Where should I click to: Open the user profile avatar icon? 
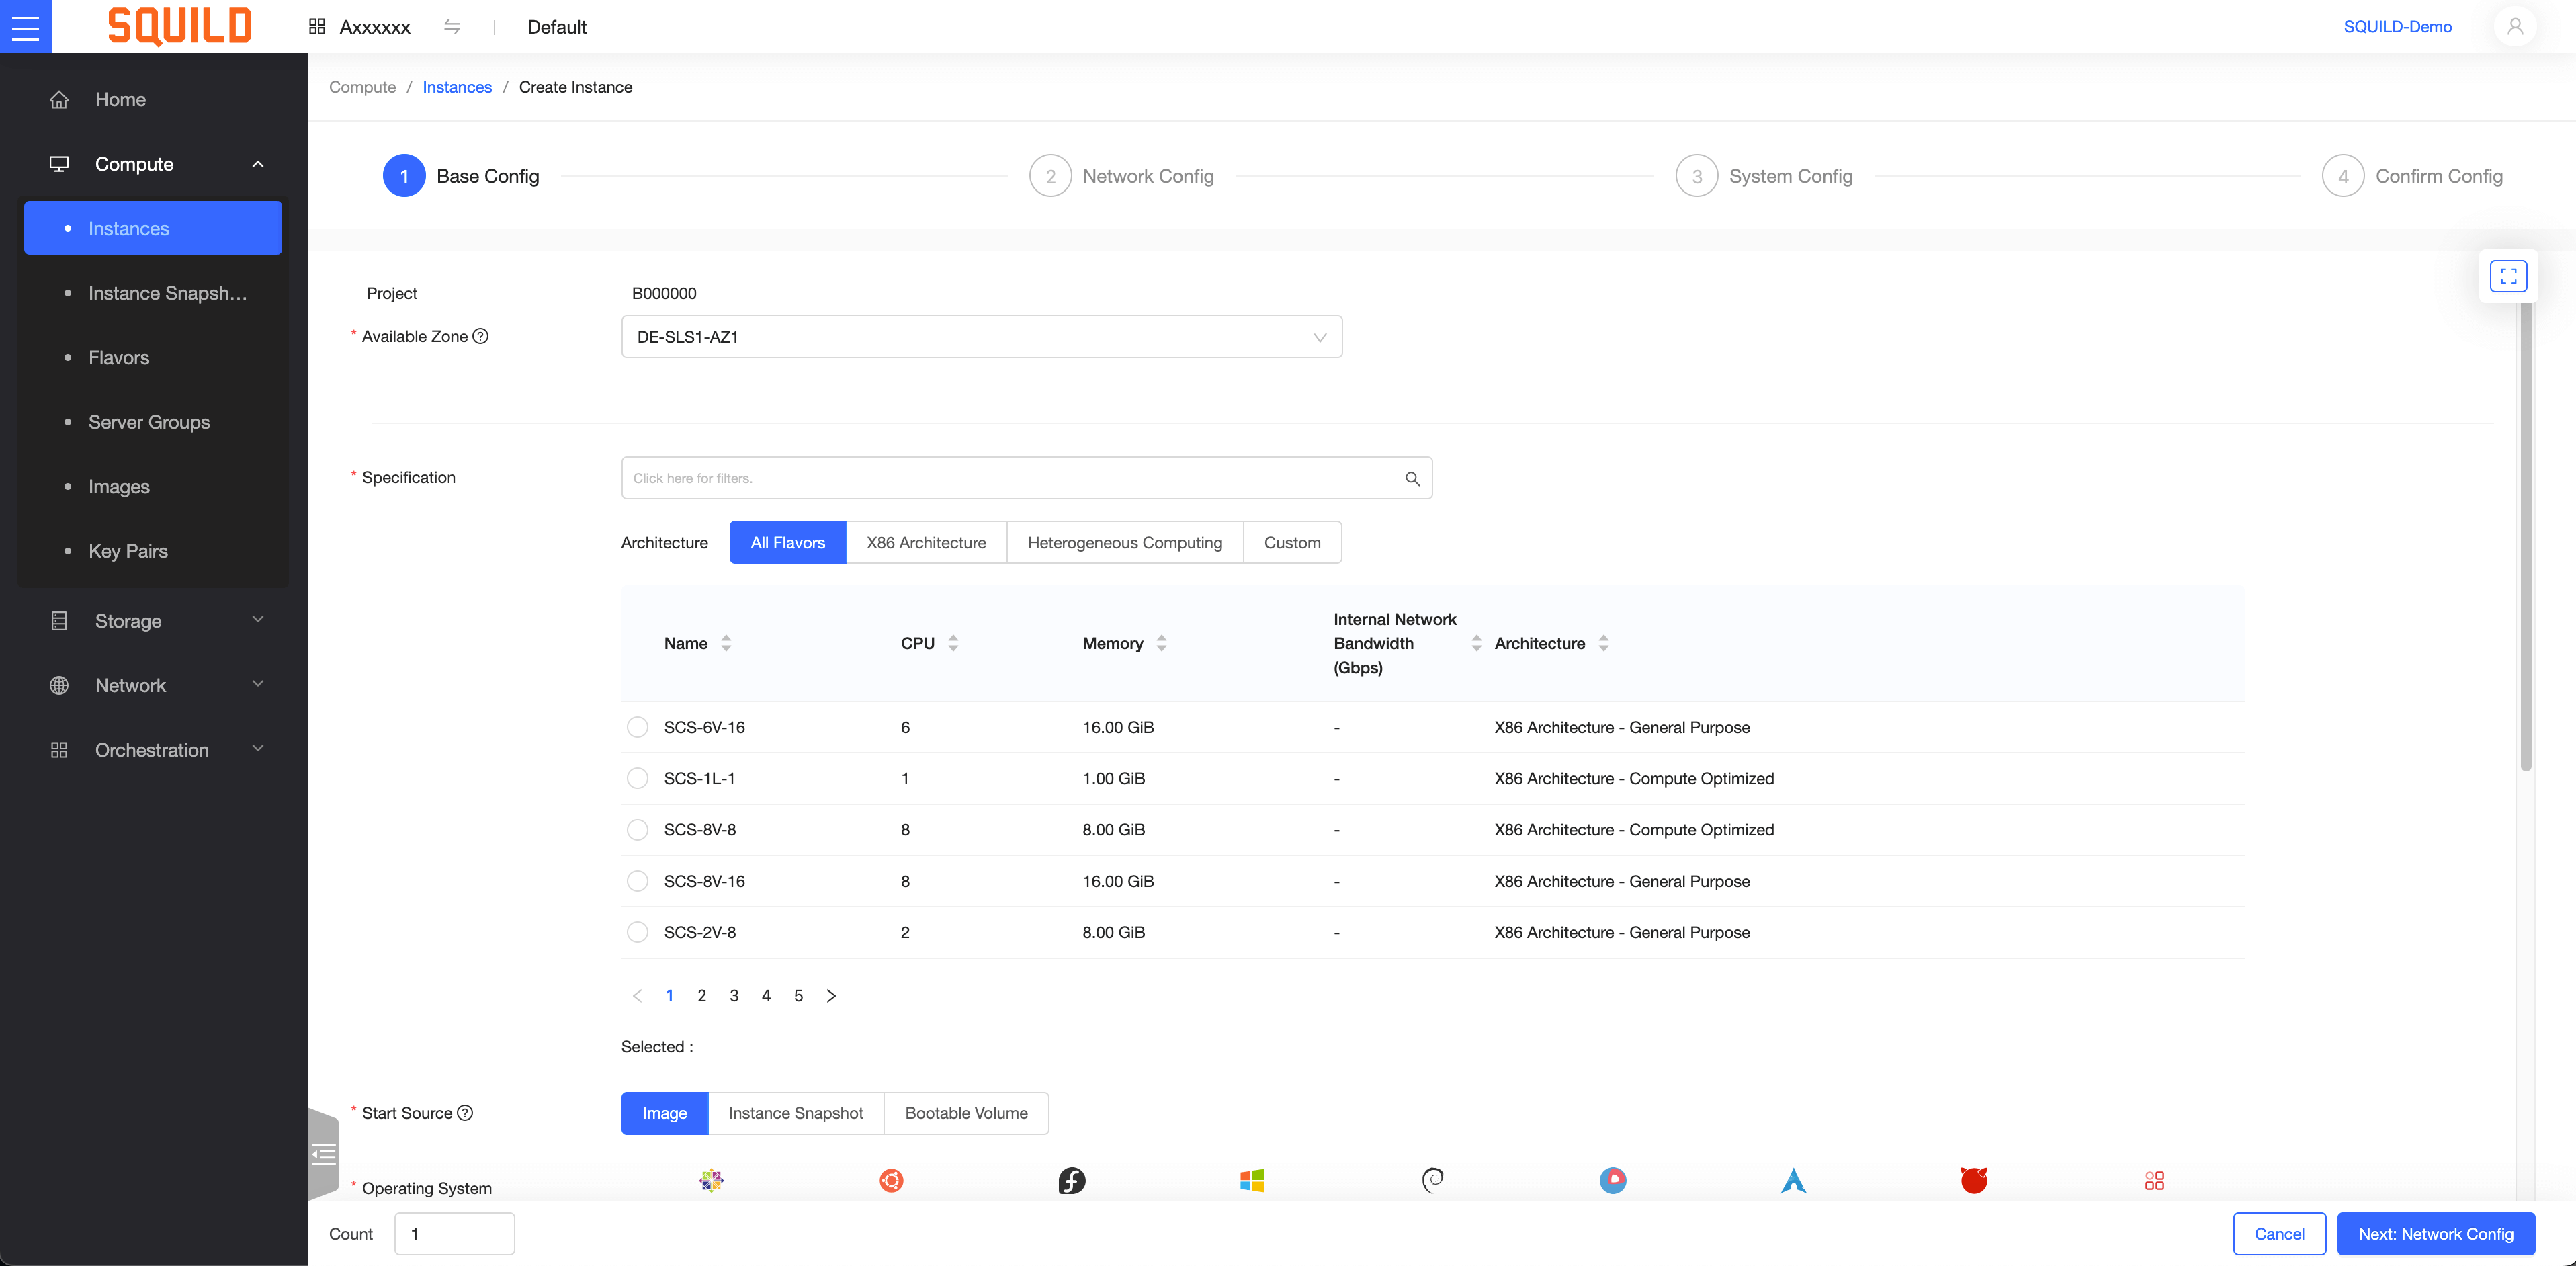[x=2514, y=27]
